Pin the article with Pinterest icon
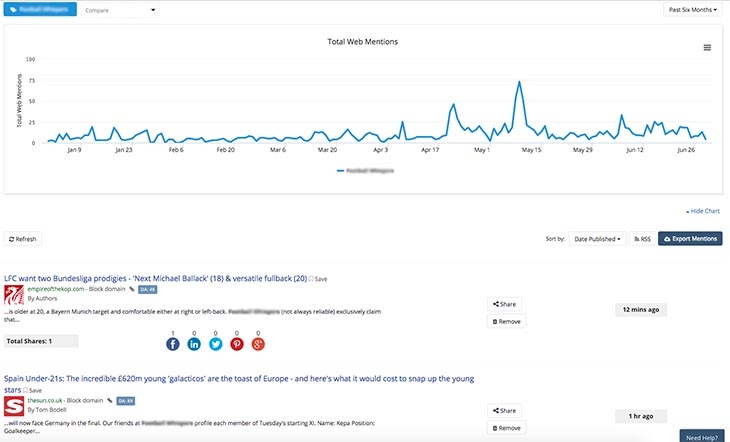 point(237,344)
